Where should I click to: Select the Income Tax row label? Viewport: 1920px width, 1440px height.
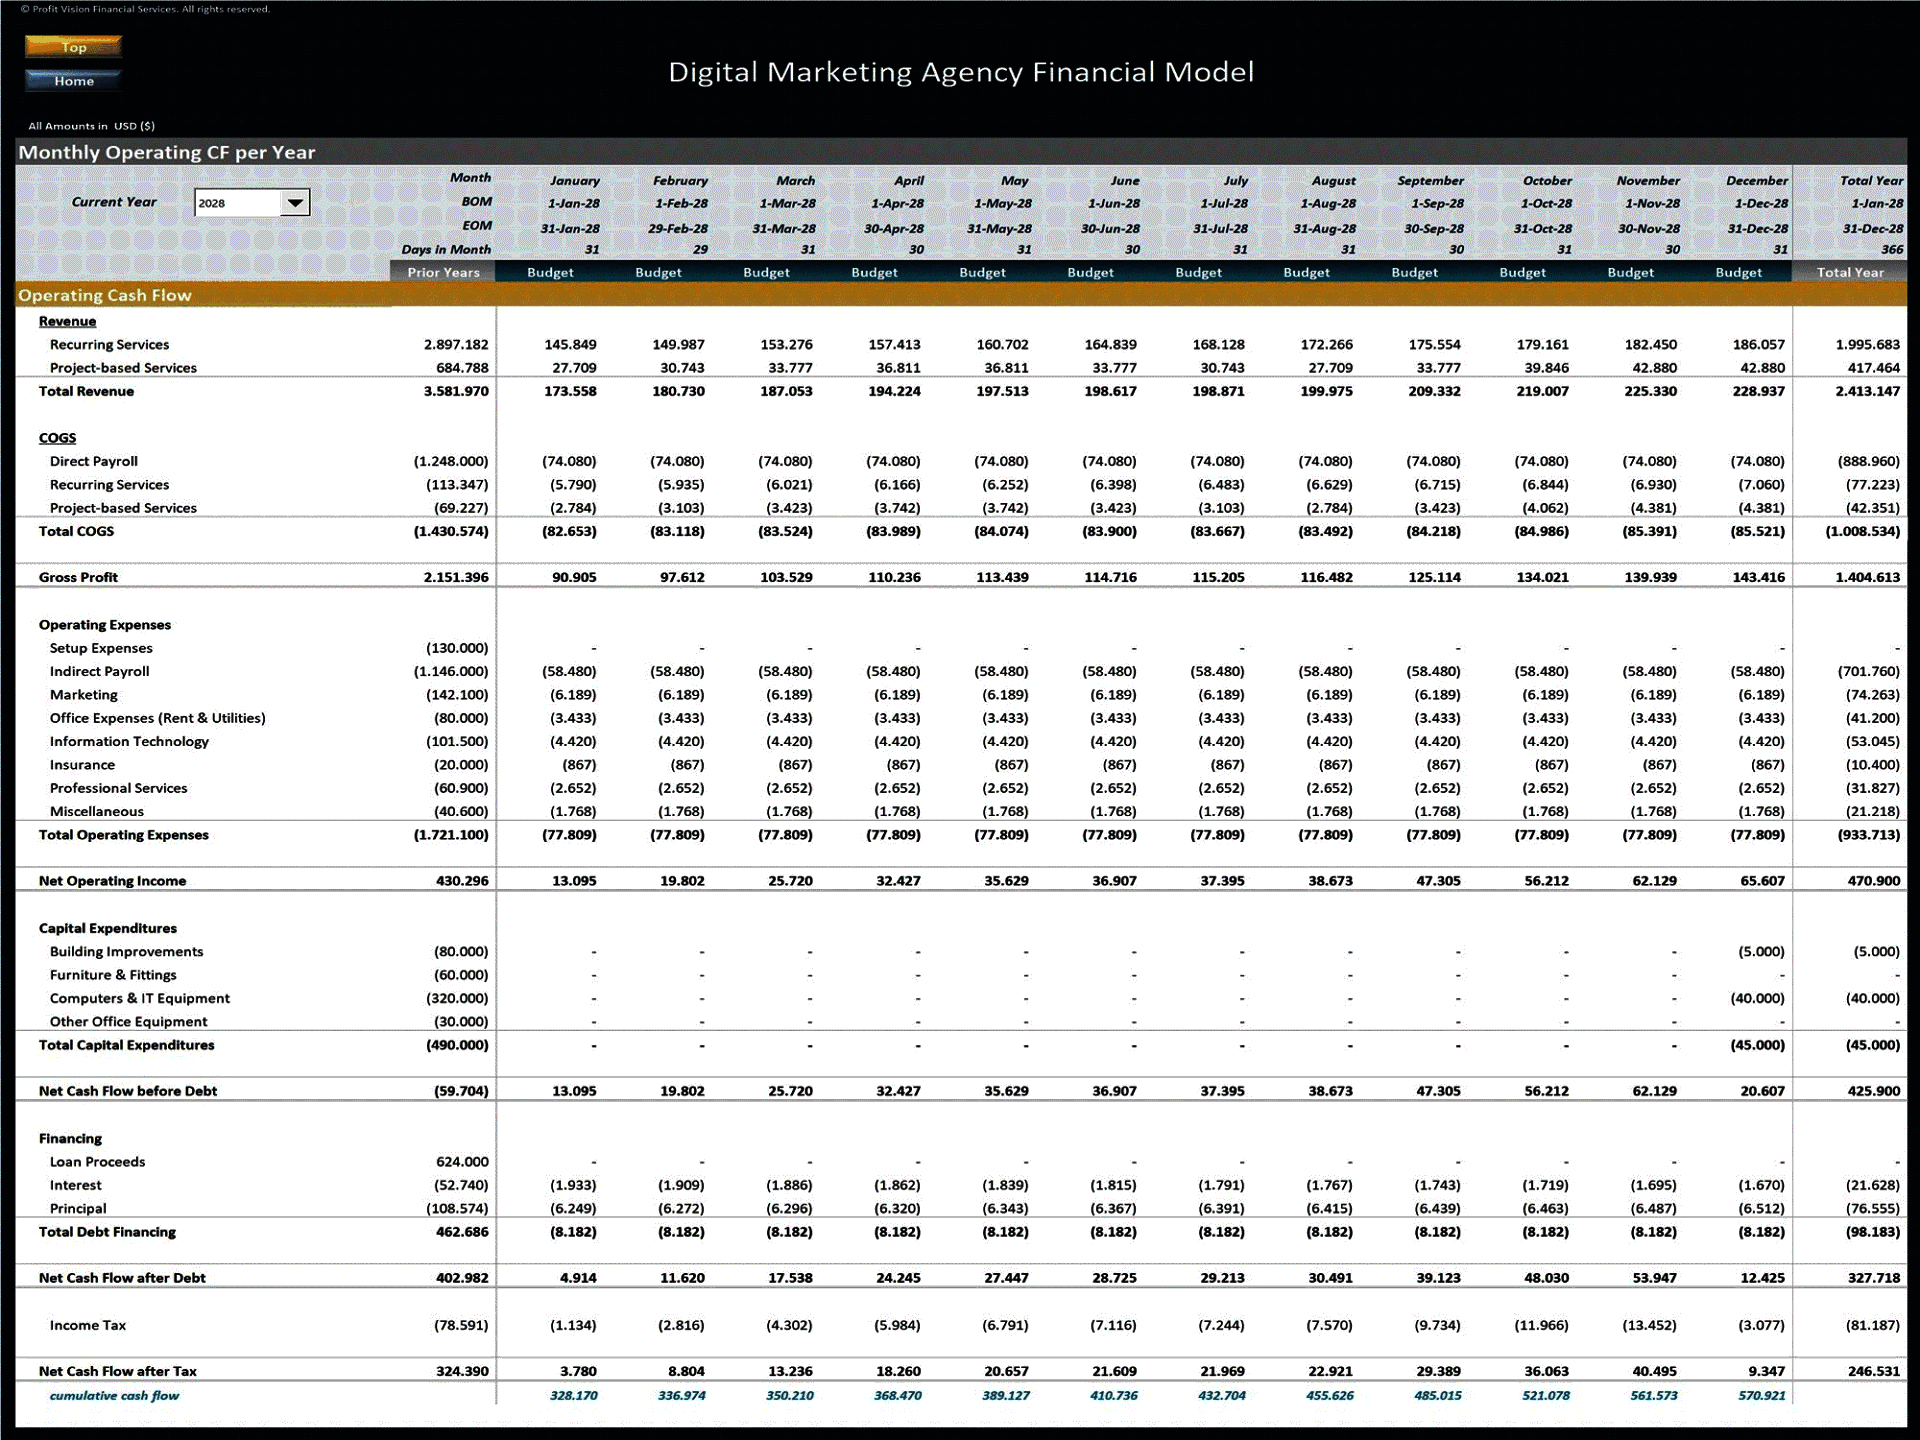tap(87, 1324)
